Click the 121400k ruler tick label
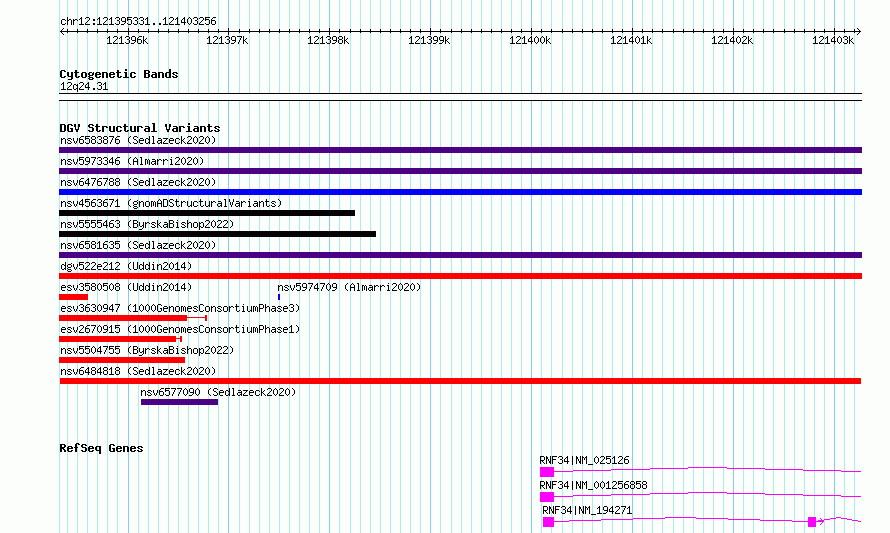 [x=530, y=40]
